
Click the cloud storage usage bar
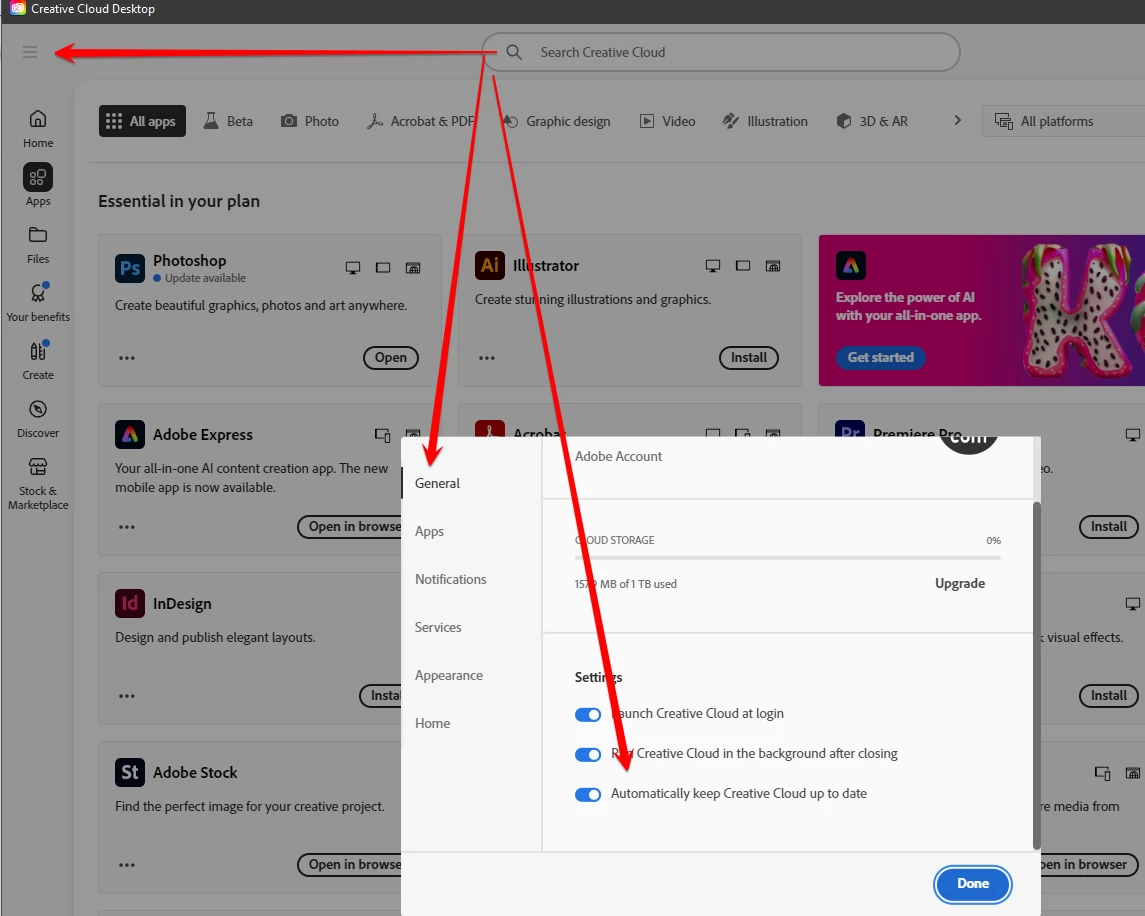pos(787,558)
